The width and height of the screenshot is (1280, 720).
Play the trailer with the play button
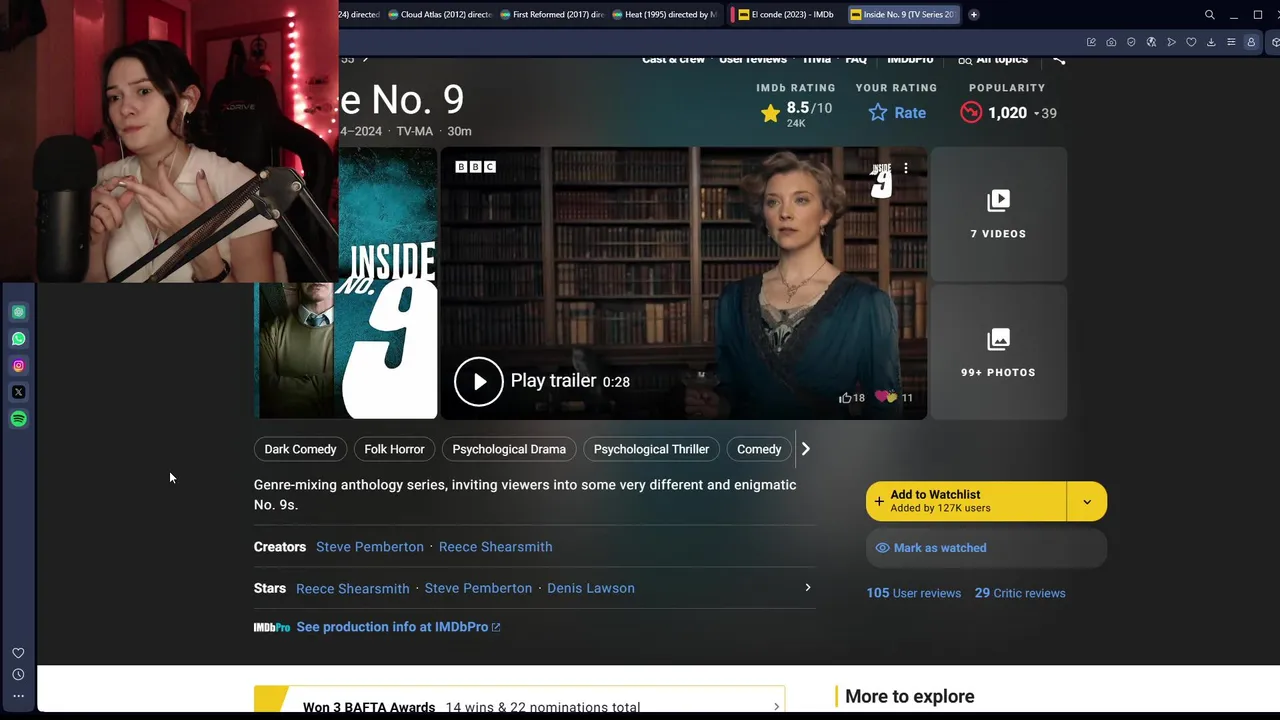point(479,381)
